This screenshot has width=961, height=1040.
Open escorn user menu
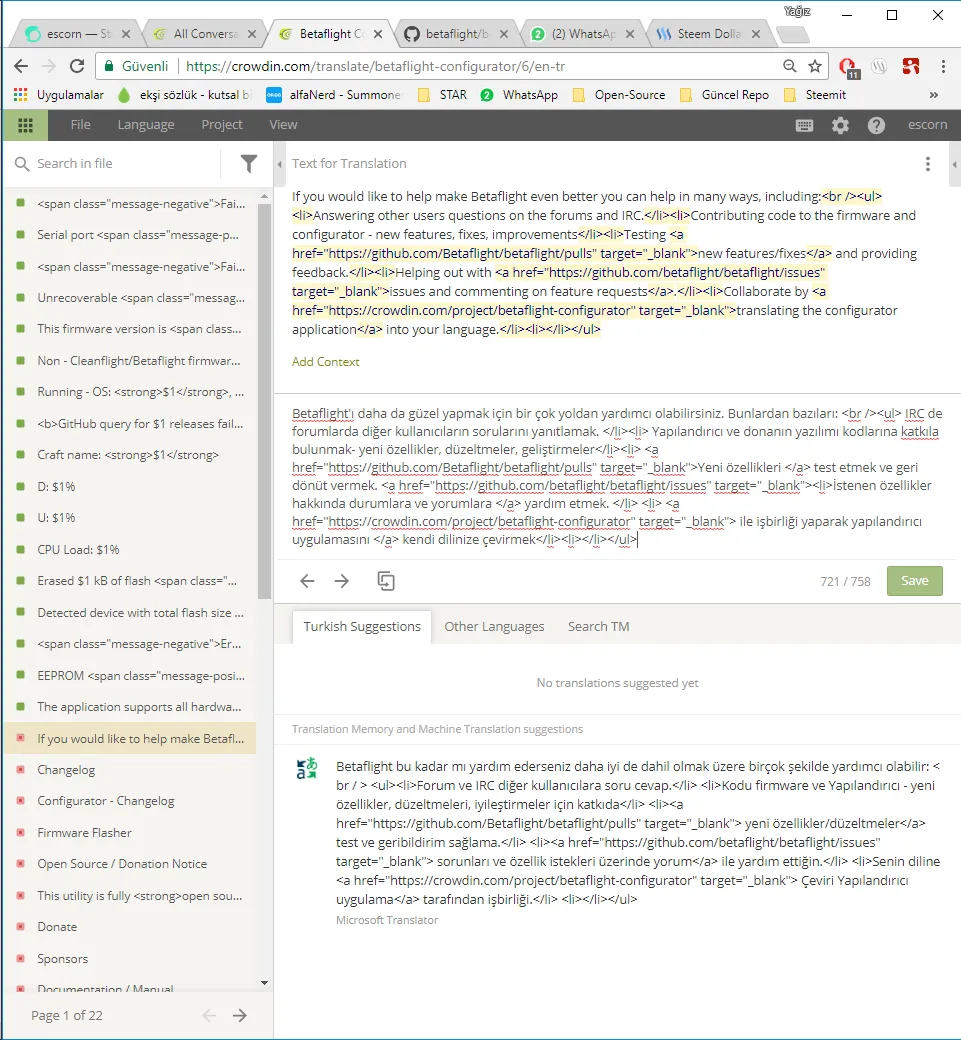point(927,125)
